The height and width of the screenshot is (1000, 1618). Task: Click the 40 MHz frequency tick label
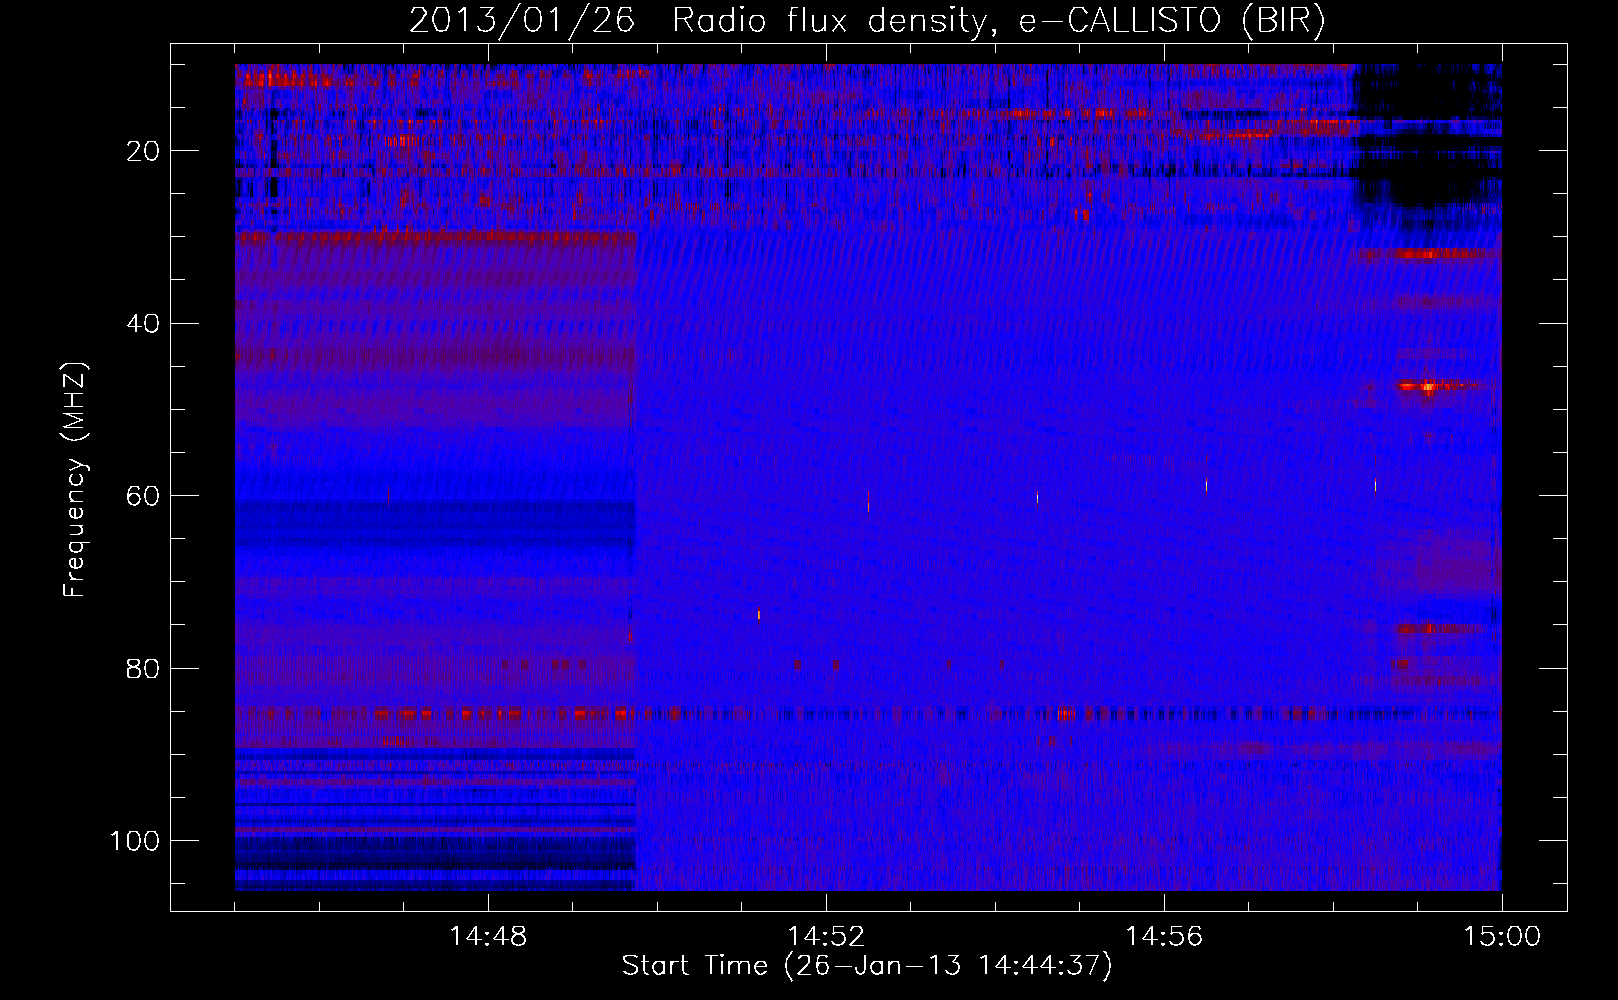click(x=143, y=324)
